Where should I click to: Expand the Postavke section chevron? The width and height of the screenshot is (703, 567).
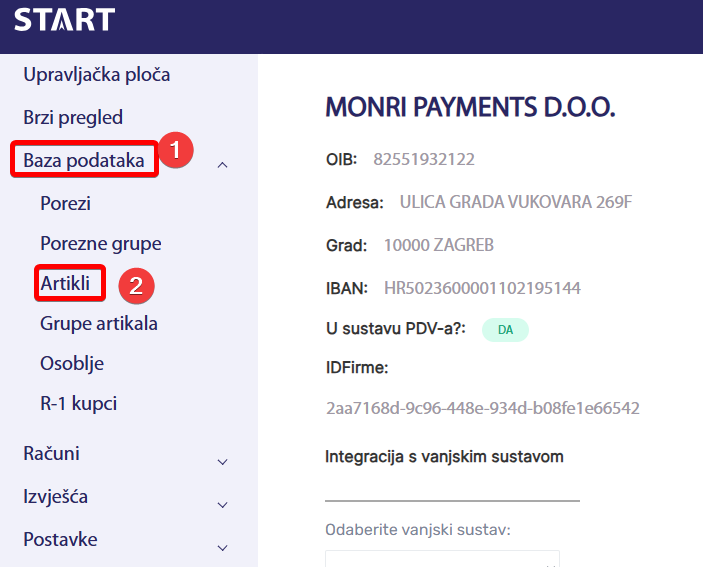pos(222,548)
